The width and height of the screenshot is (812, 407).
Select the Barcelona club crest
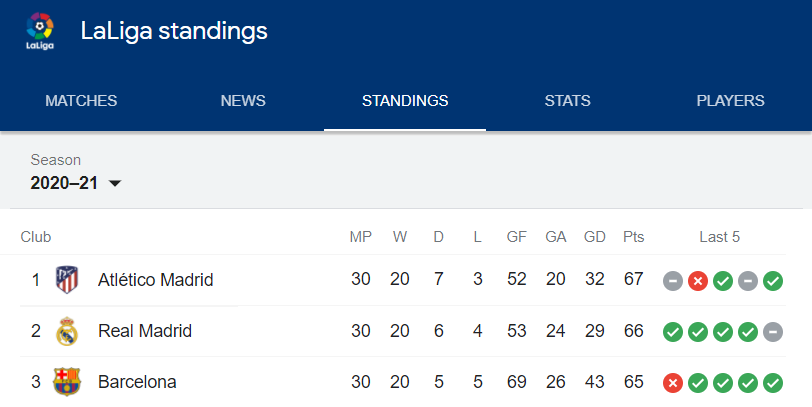tap(67, 382)
